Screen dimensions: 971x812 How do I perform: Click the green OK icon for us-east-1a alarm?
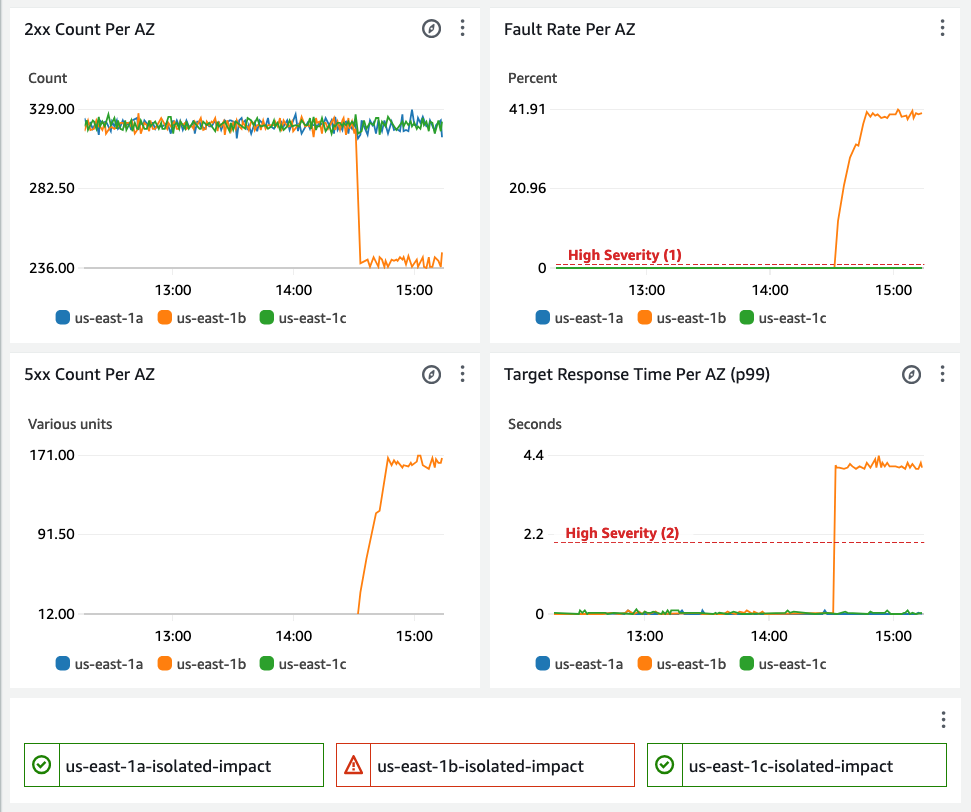click(41, 765)
